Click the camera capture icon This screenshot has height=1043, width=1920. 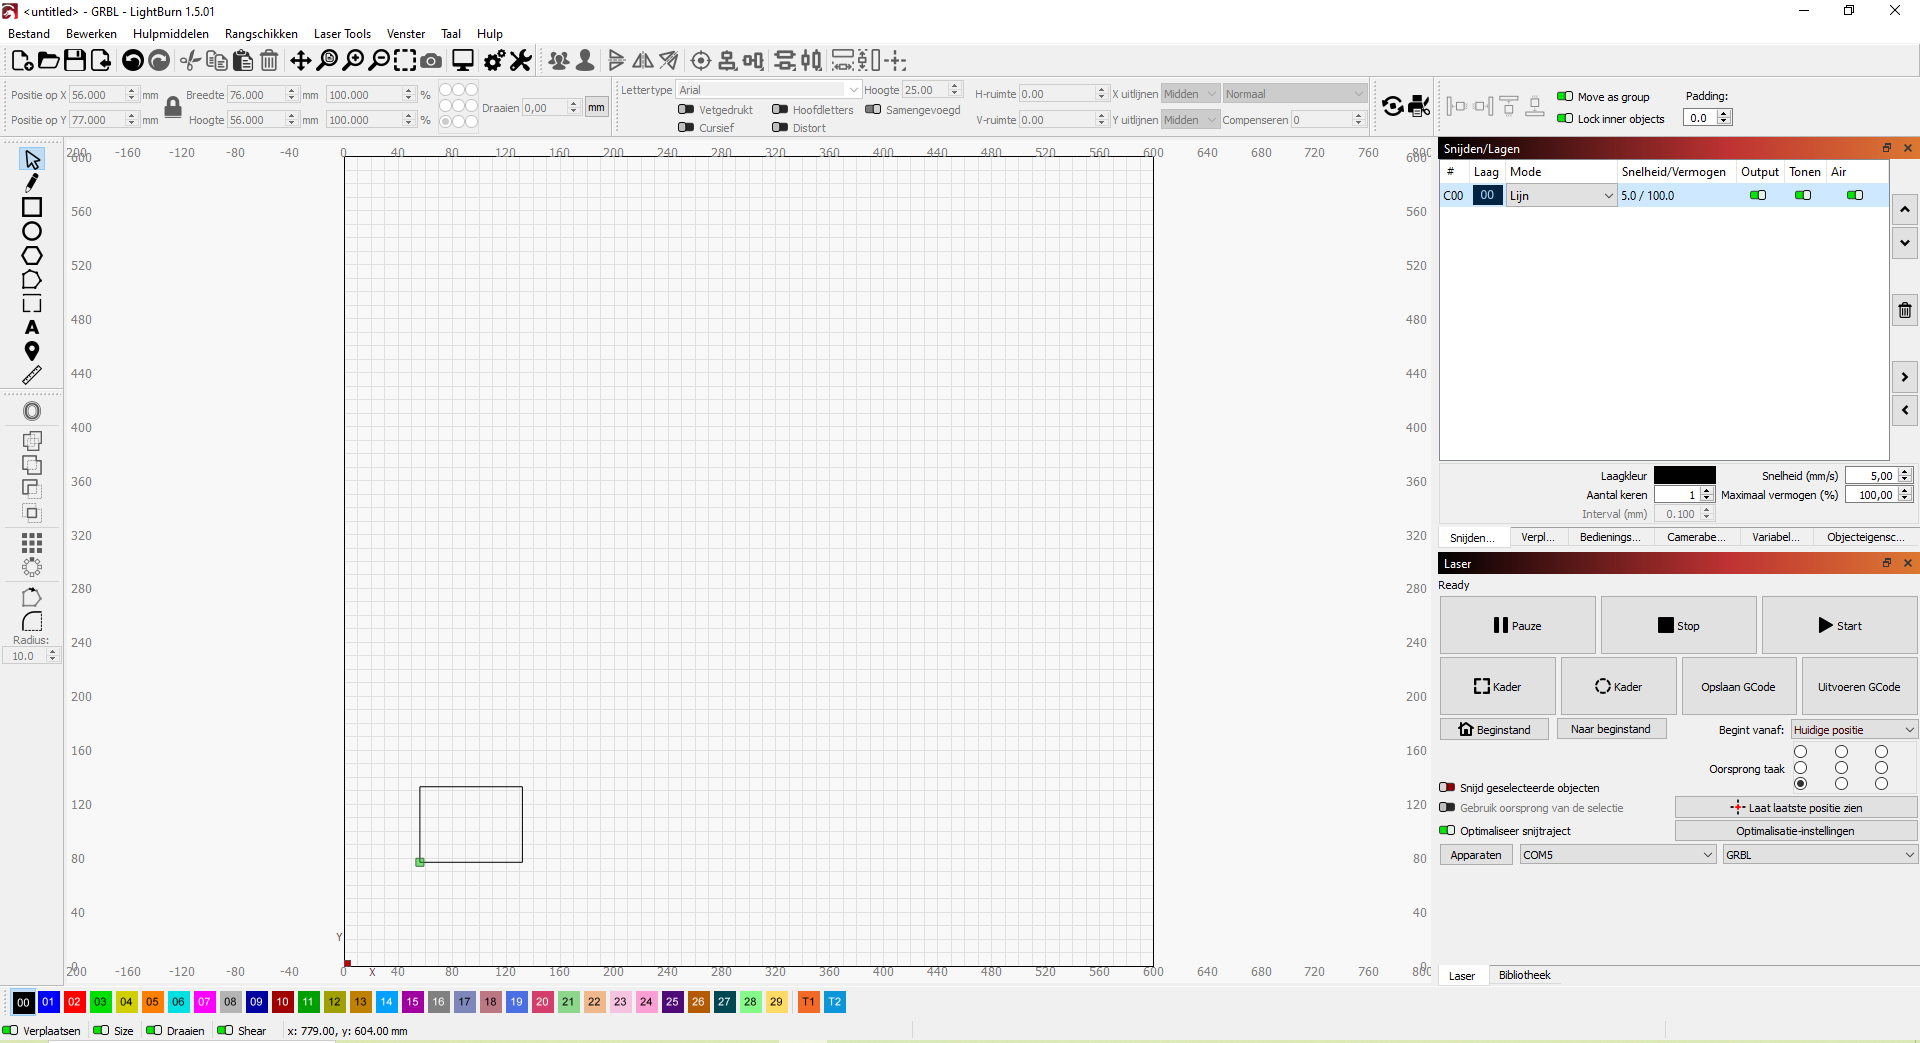coord(431,61)
